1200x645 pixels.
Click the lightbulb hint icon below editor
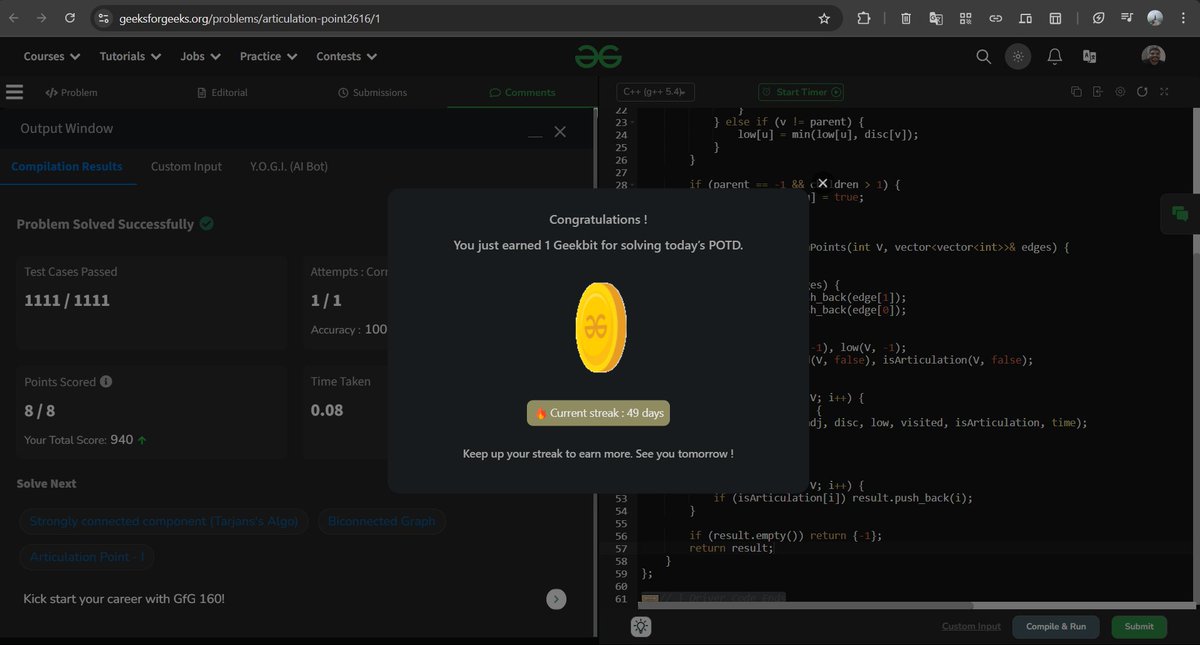pos(641,627)
